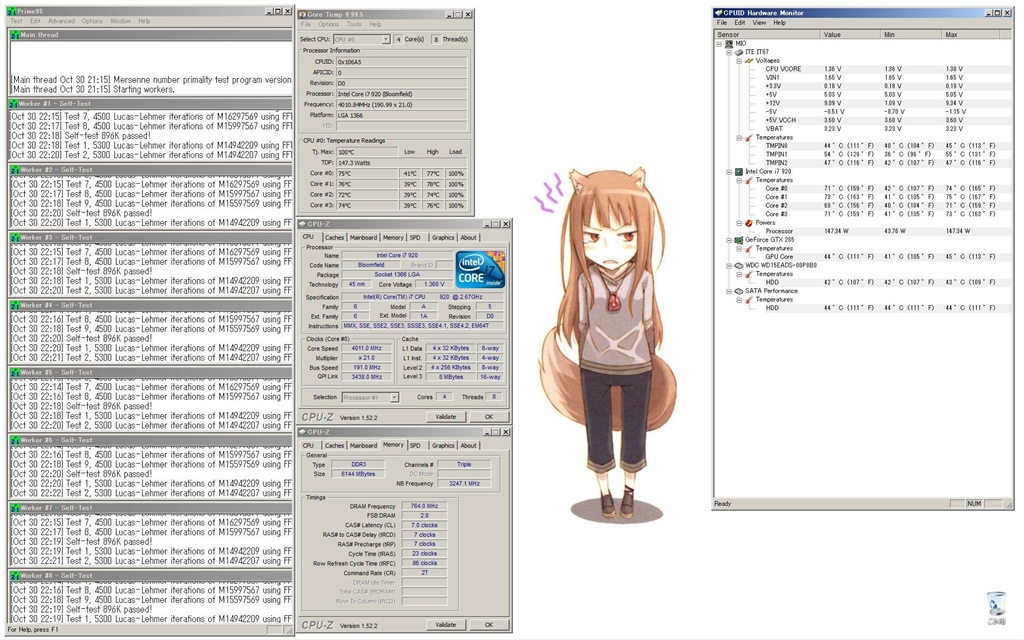Collapse the SATA Performance node
This screenshot has height=640, width=1024.
point(729,291)
